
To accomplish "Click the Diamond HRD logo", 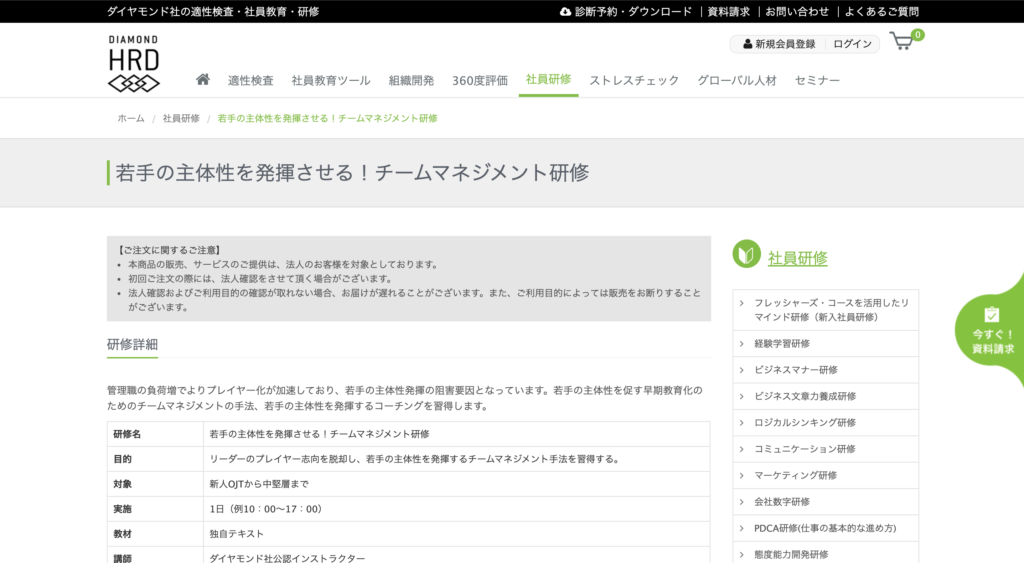I will pos(133,64).
